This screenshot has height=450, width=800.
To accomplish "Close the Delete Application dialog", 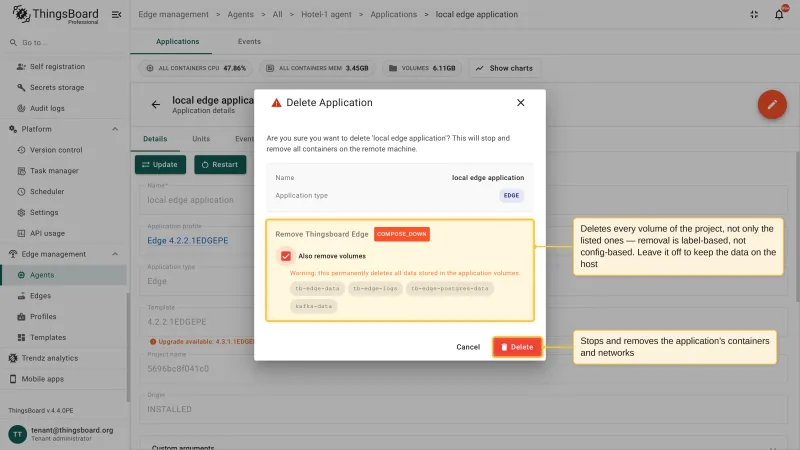I will tap(520, 103).
